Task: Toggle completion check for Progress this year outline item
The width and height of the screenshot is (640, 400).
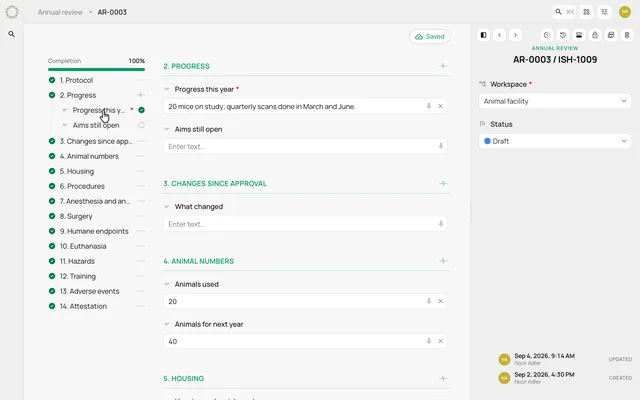Action: pos(141,110)
